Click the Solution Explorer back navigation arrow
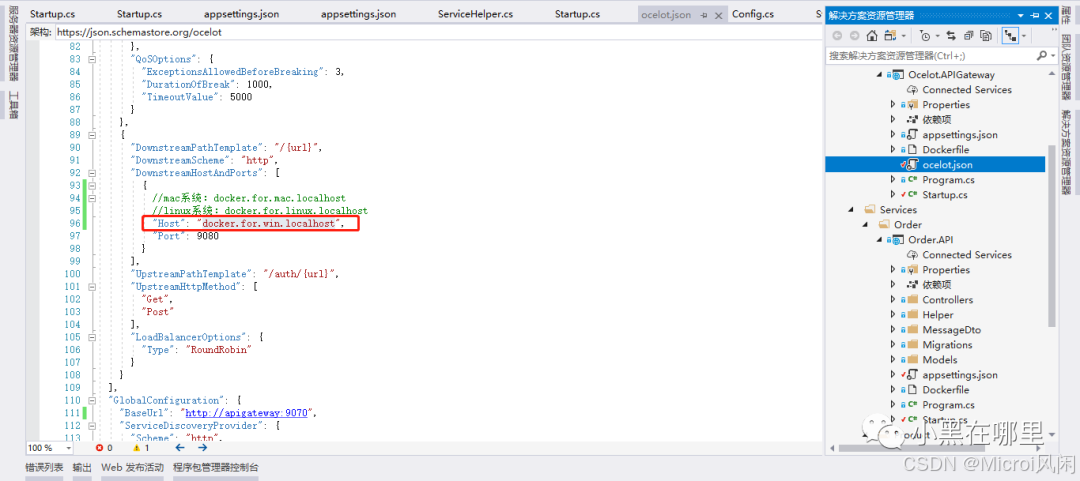The image size is (1080, 481). coord(837,36)
